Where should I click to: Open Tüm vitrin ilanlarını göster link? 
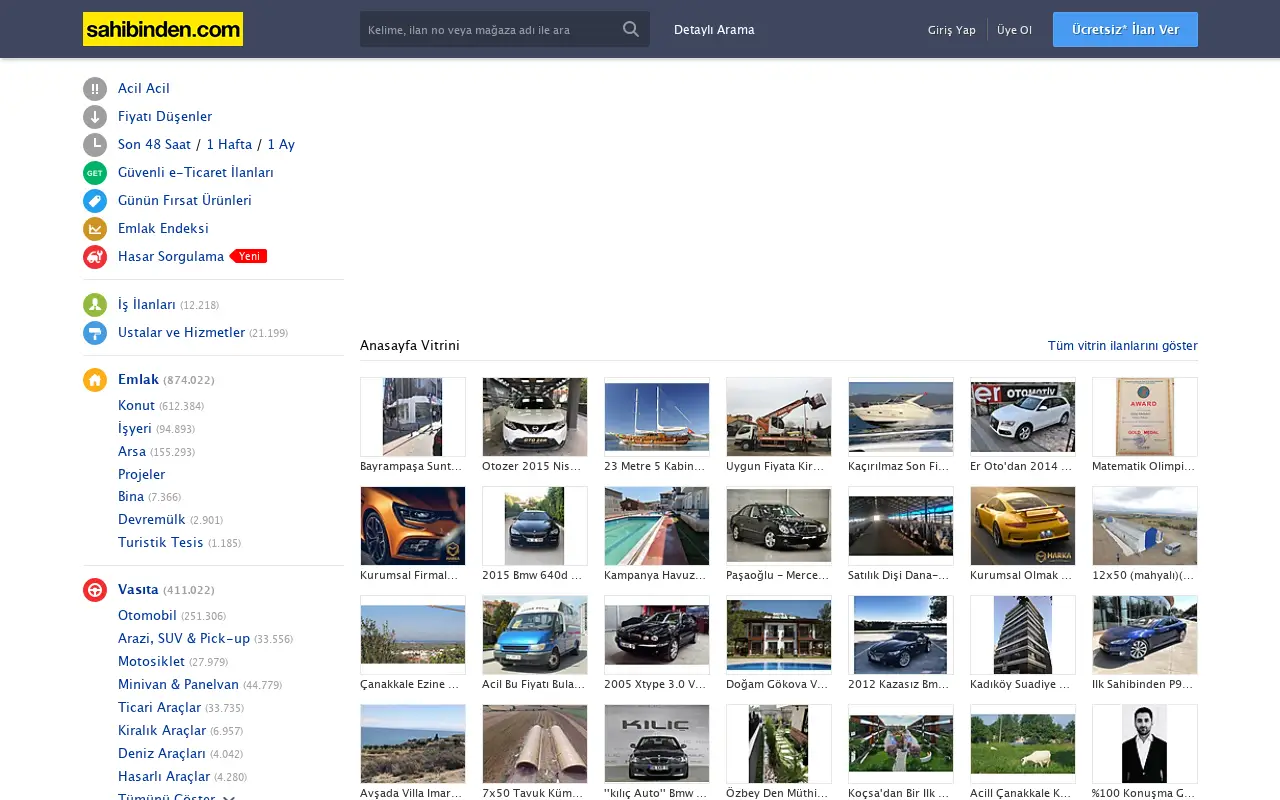tap(1122, 346)
